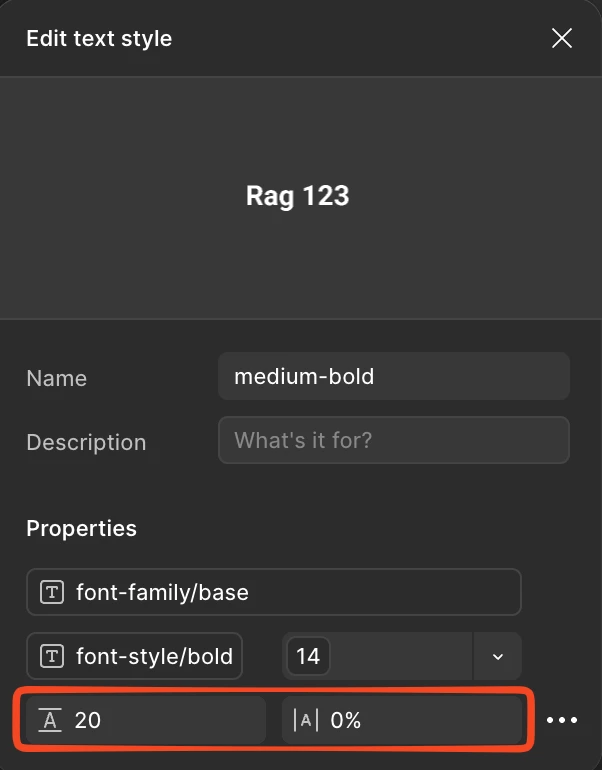The image size is (602, 770).
Task: Click the letter spacing value 0%
Action: (345, 720)
